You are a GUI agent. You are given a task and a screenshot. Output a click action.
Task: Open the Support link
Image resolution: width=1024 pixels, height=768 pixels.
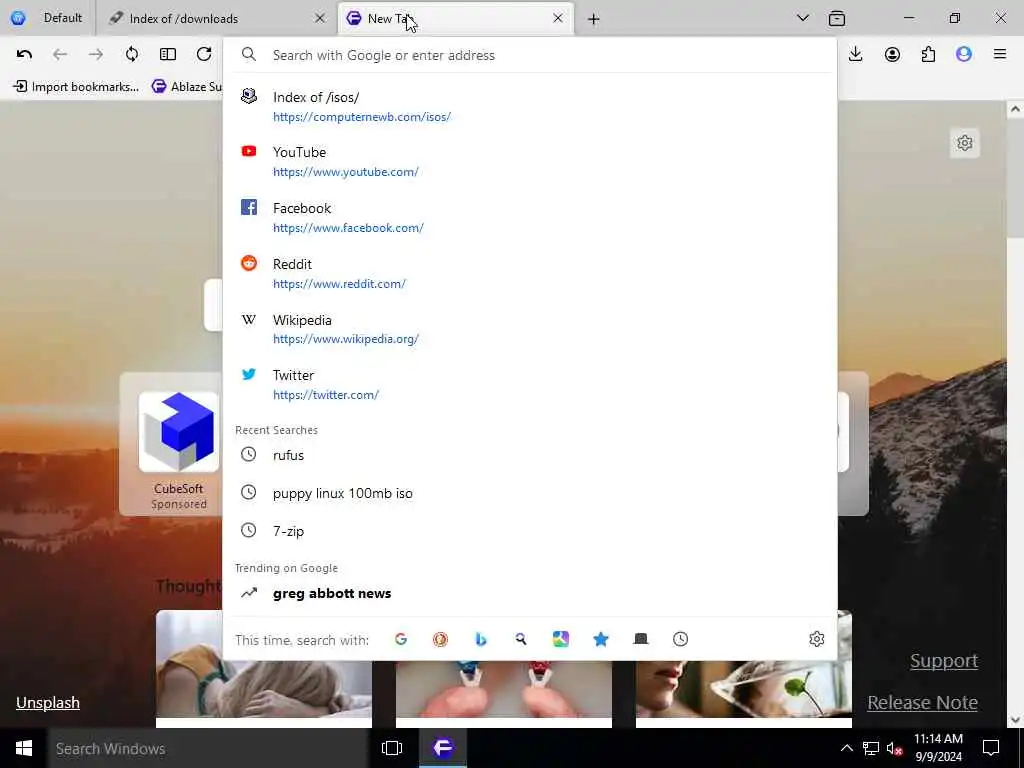[x=944, y=661]
